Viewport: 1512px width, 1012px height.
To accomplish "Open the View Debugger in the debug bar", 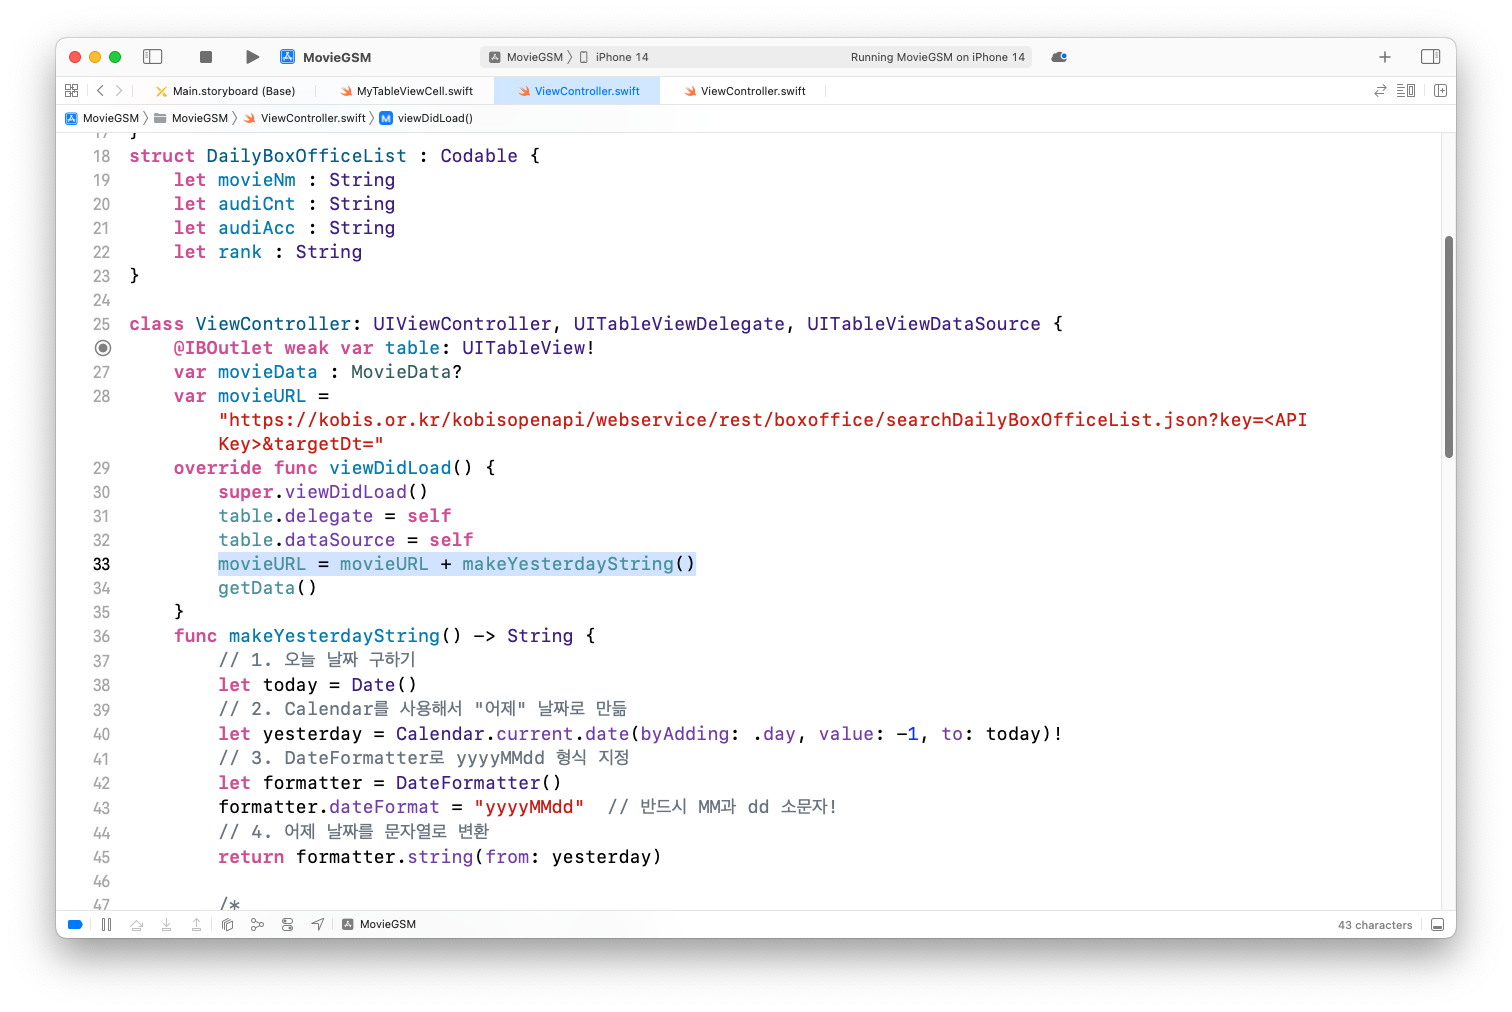I will [x=227, y=923].
